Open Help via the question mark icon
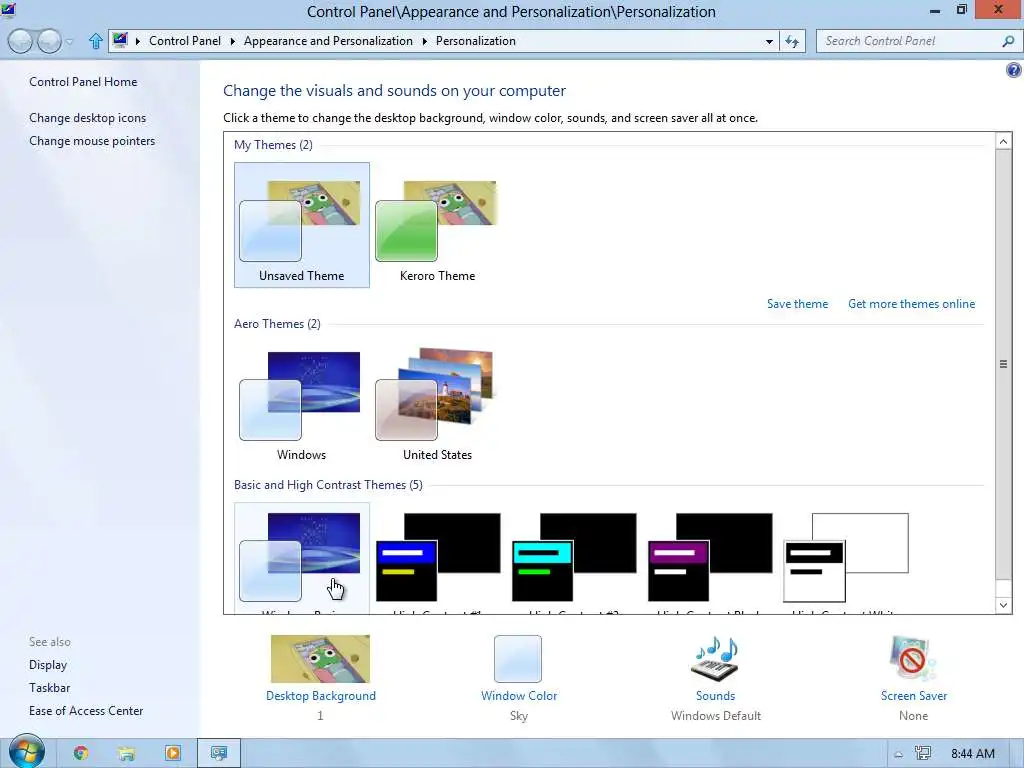Image resolution: width=1024 pixels, height=768 pixels. pyautogui.click(x=1014, y=70)
